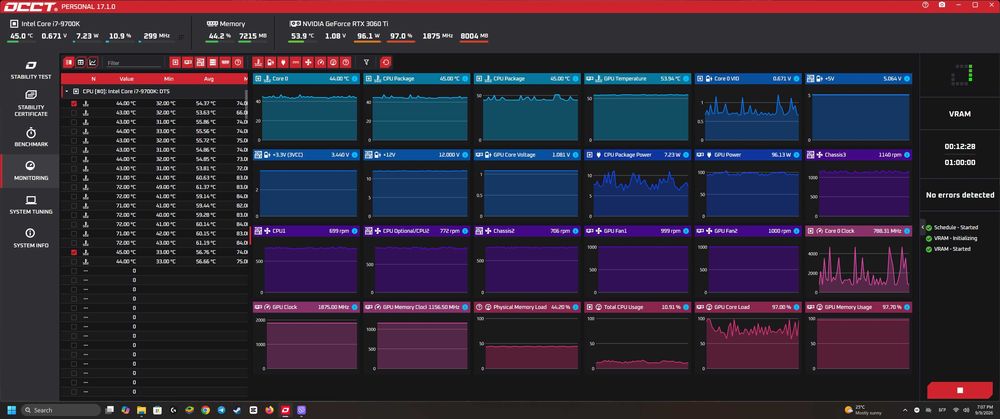1000x419 pixels.
Task: Sort table by the Min column header
Action: tap(168, 79)
